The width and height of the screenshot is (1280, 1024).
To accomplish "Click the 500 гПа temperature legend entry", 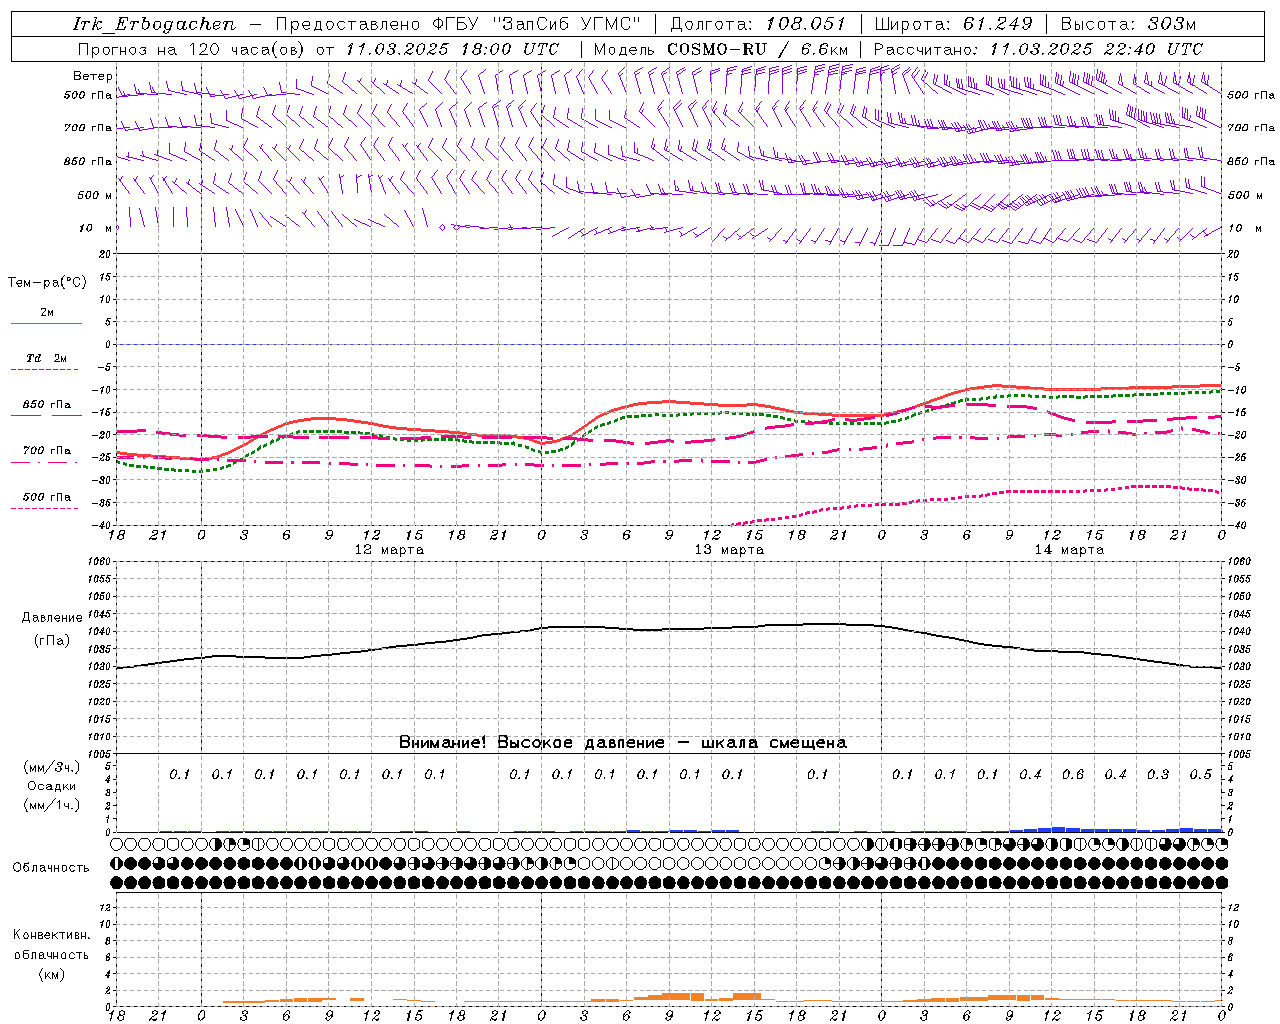I will 47,497.
